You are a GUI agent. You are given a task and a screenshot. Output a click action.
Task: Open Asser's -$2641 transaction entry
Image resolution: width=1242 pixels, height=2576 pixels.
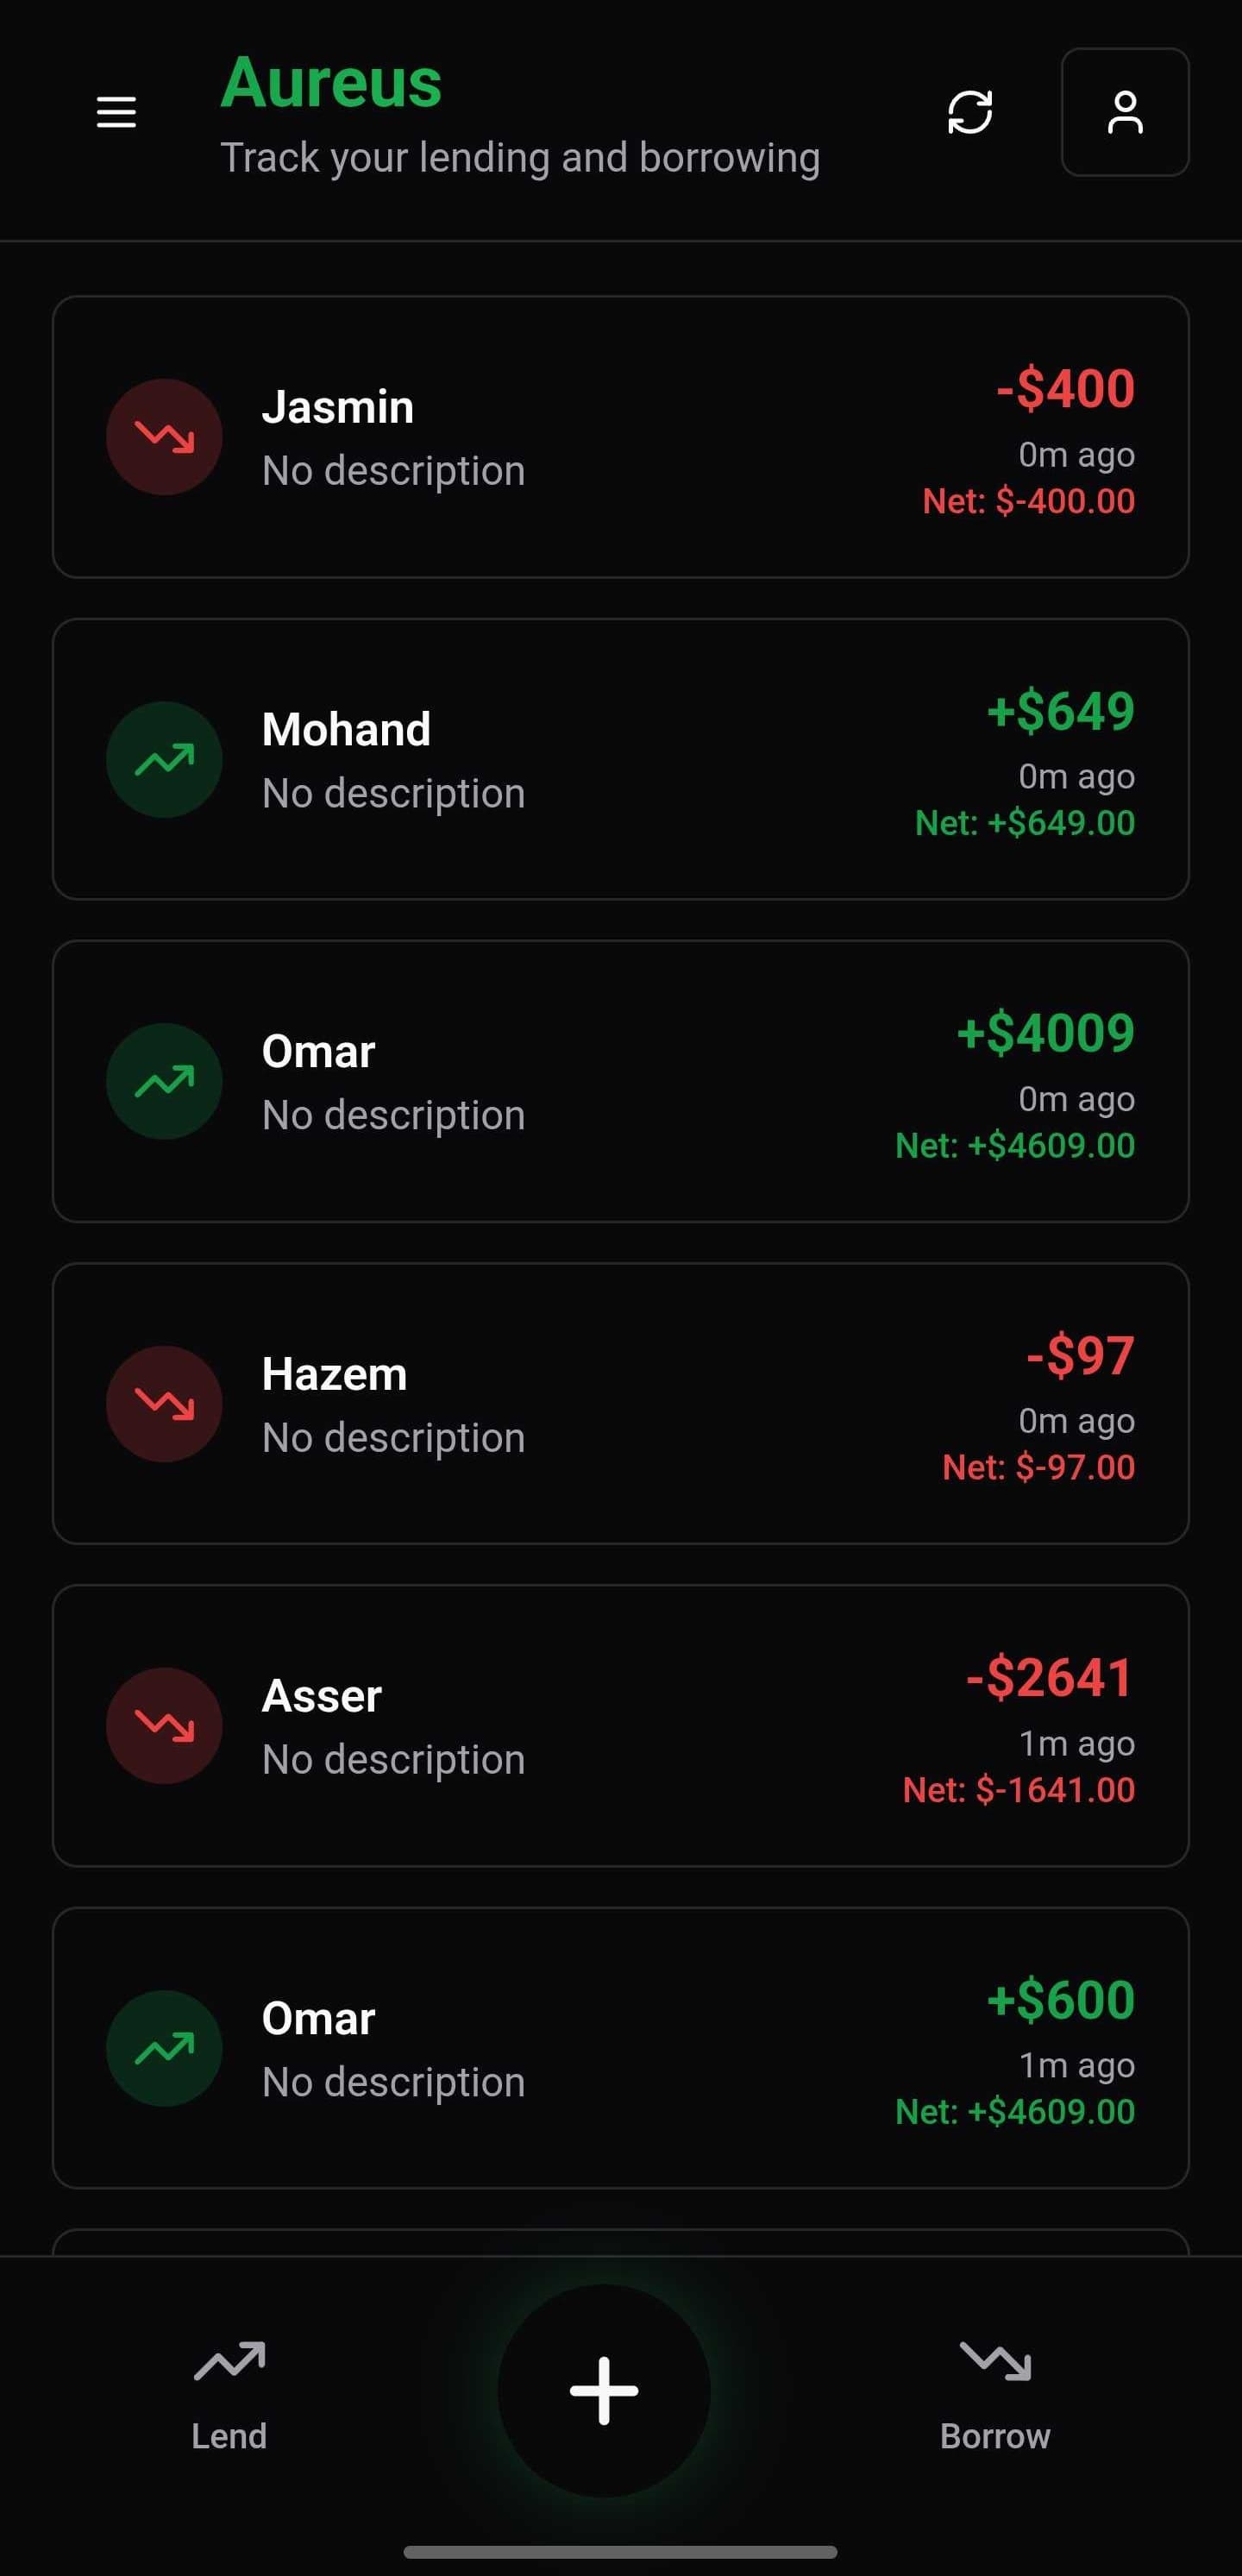(620, 1726)
